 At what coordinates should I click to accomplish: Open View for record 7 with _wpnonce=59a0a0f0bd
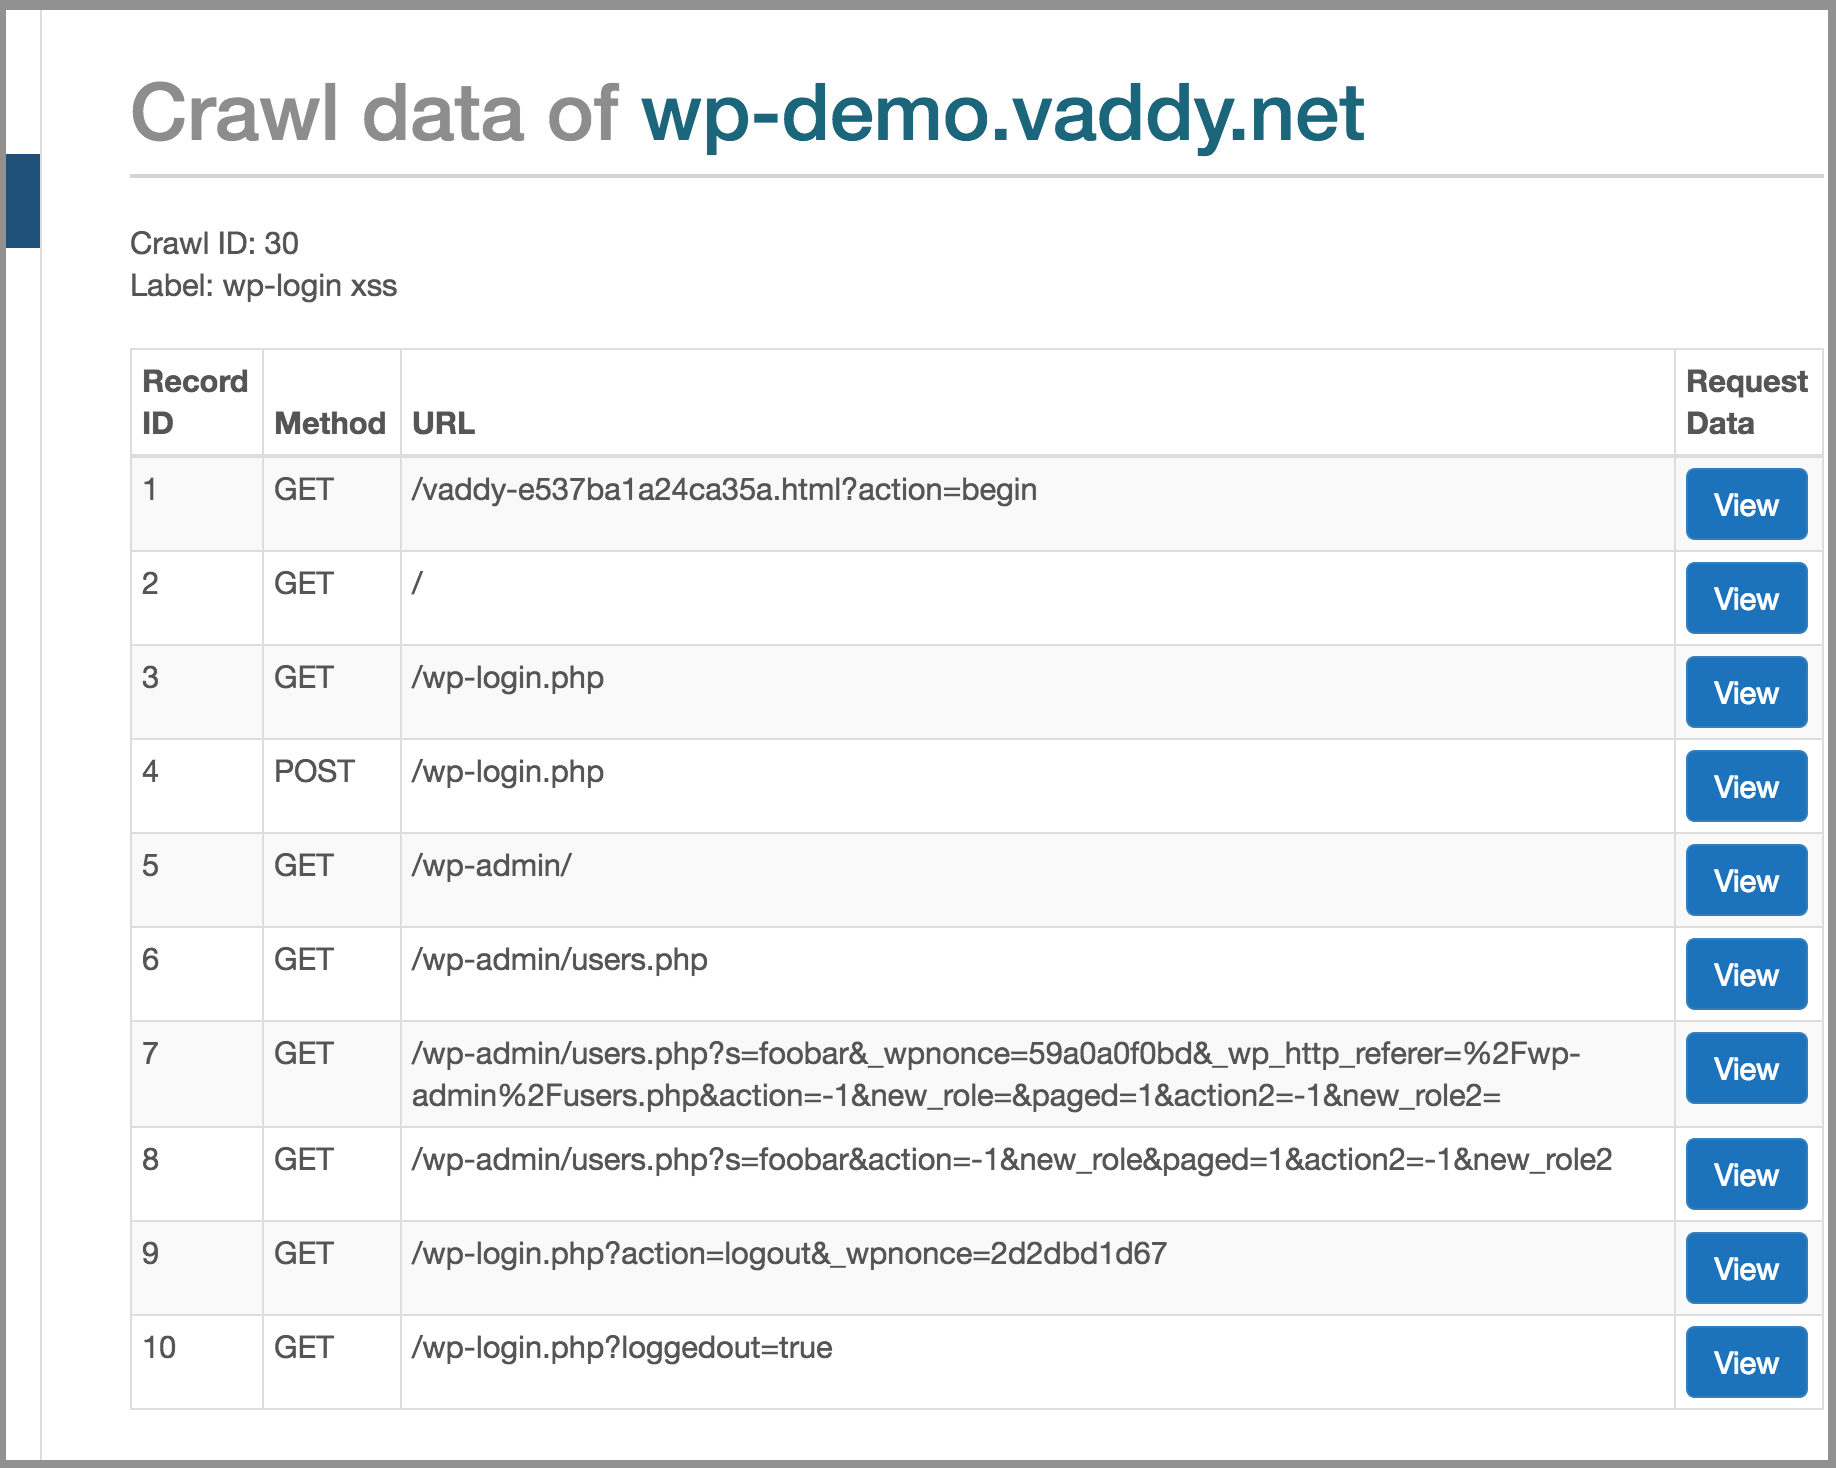click(x=1745, y=1069)
